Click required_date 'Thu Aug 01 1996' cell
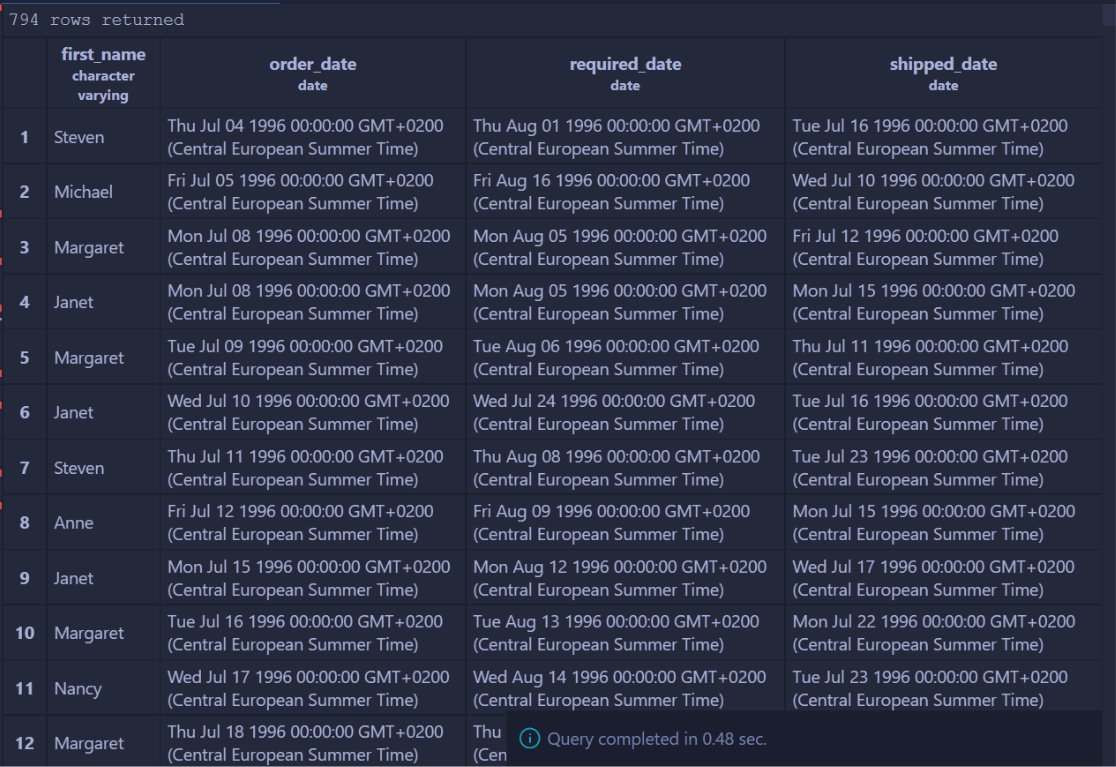 pos(625,137)
